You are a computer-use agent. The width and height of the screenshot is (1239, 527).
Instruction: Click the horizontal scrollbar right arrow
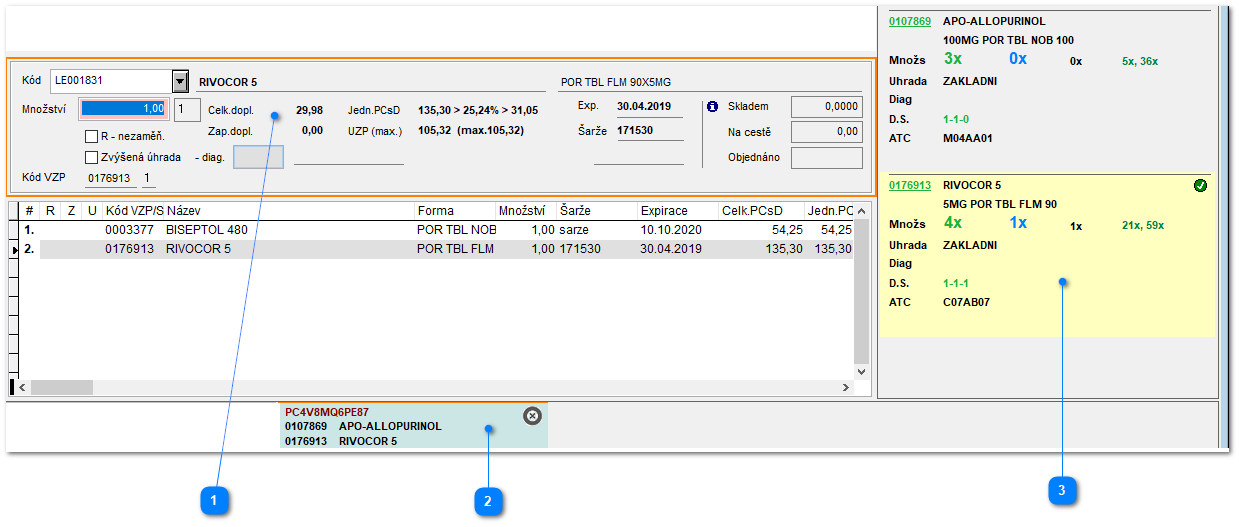coord(845,387)
